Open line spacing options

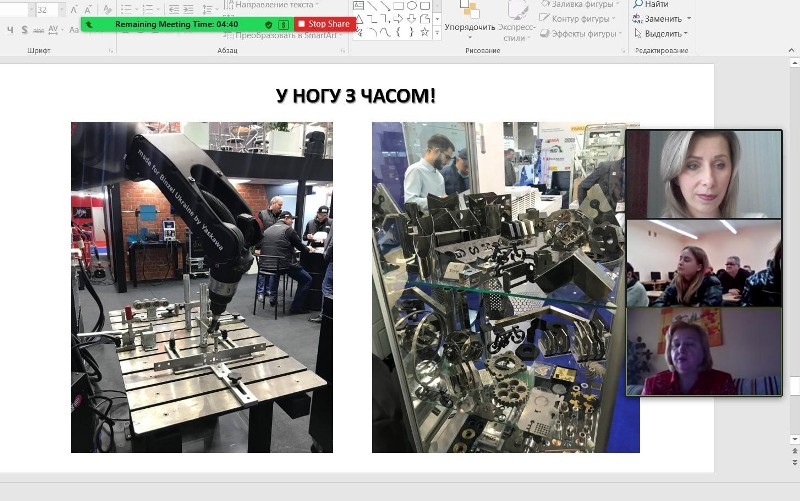click(x=207, y=9)
